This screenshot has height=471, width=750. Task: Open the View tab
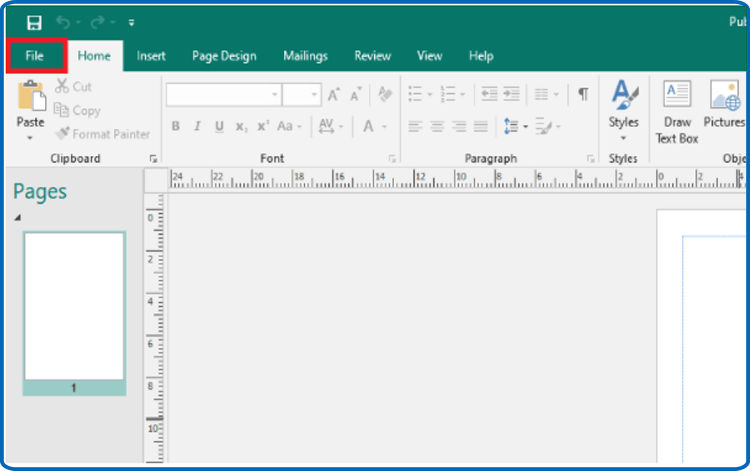[430, 56]
